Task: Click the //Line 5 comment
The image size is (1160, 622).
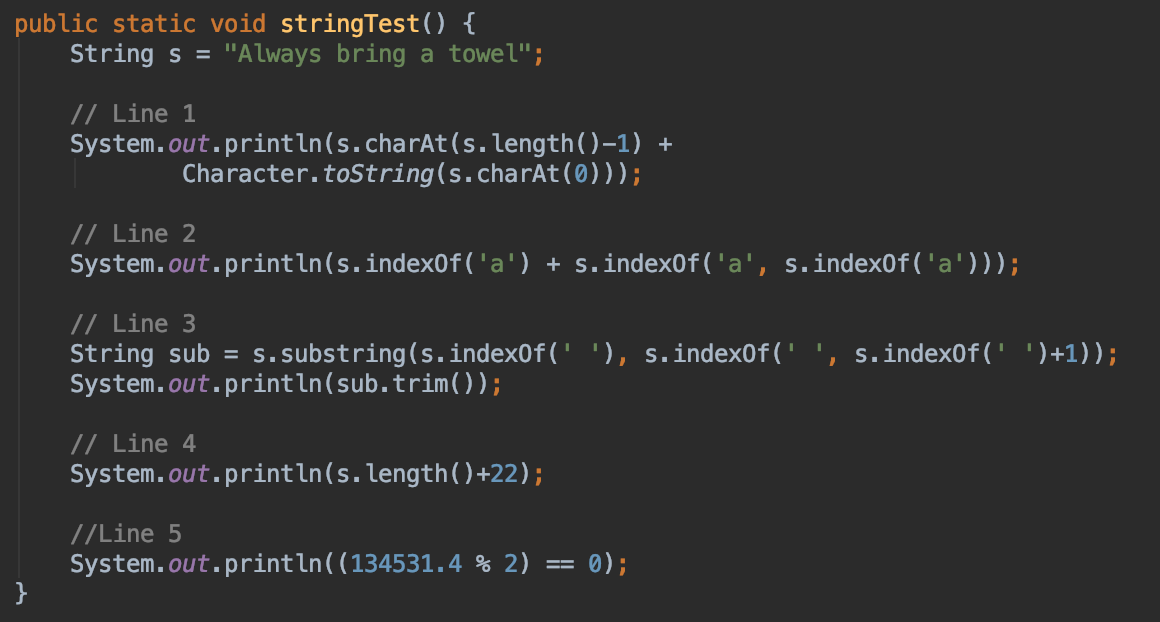Action: coord(126,534)
